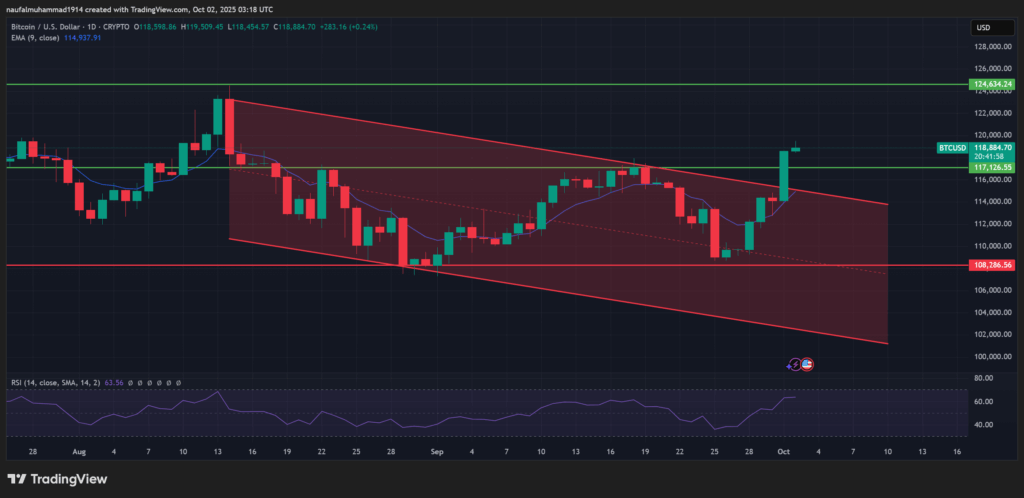Click the Sep label on time axis

436,451
